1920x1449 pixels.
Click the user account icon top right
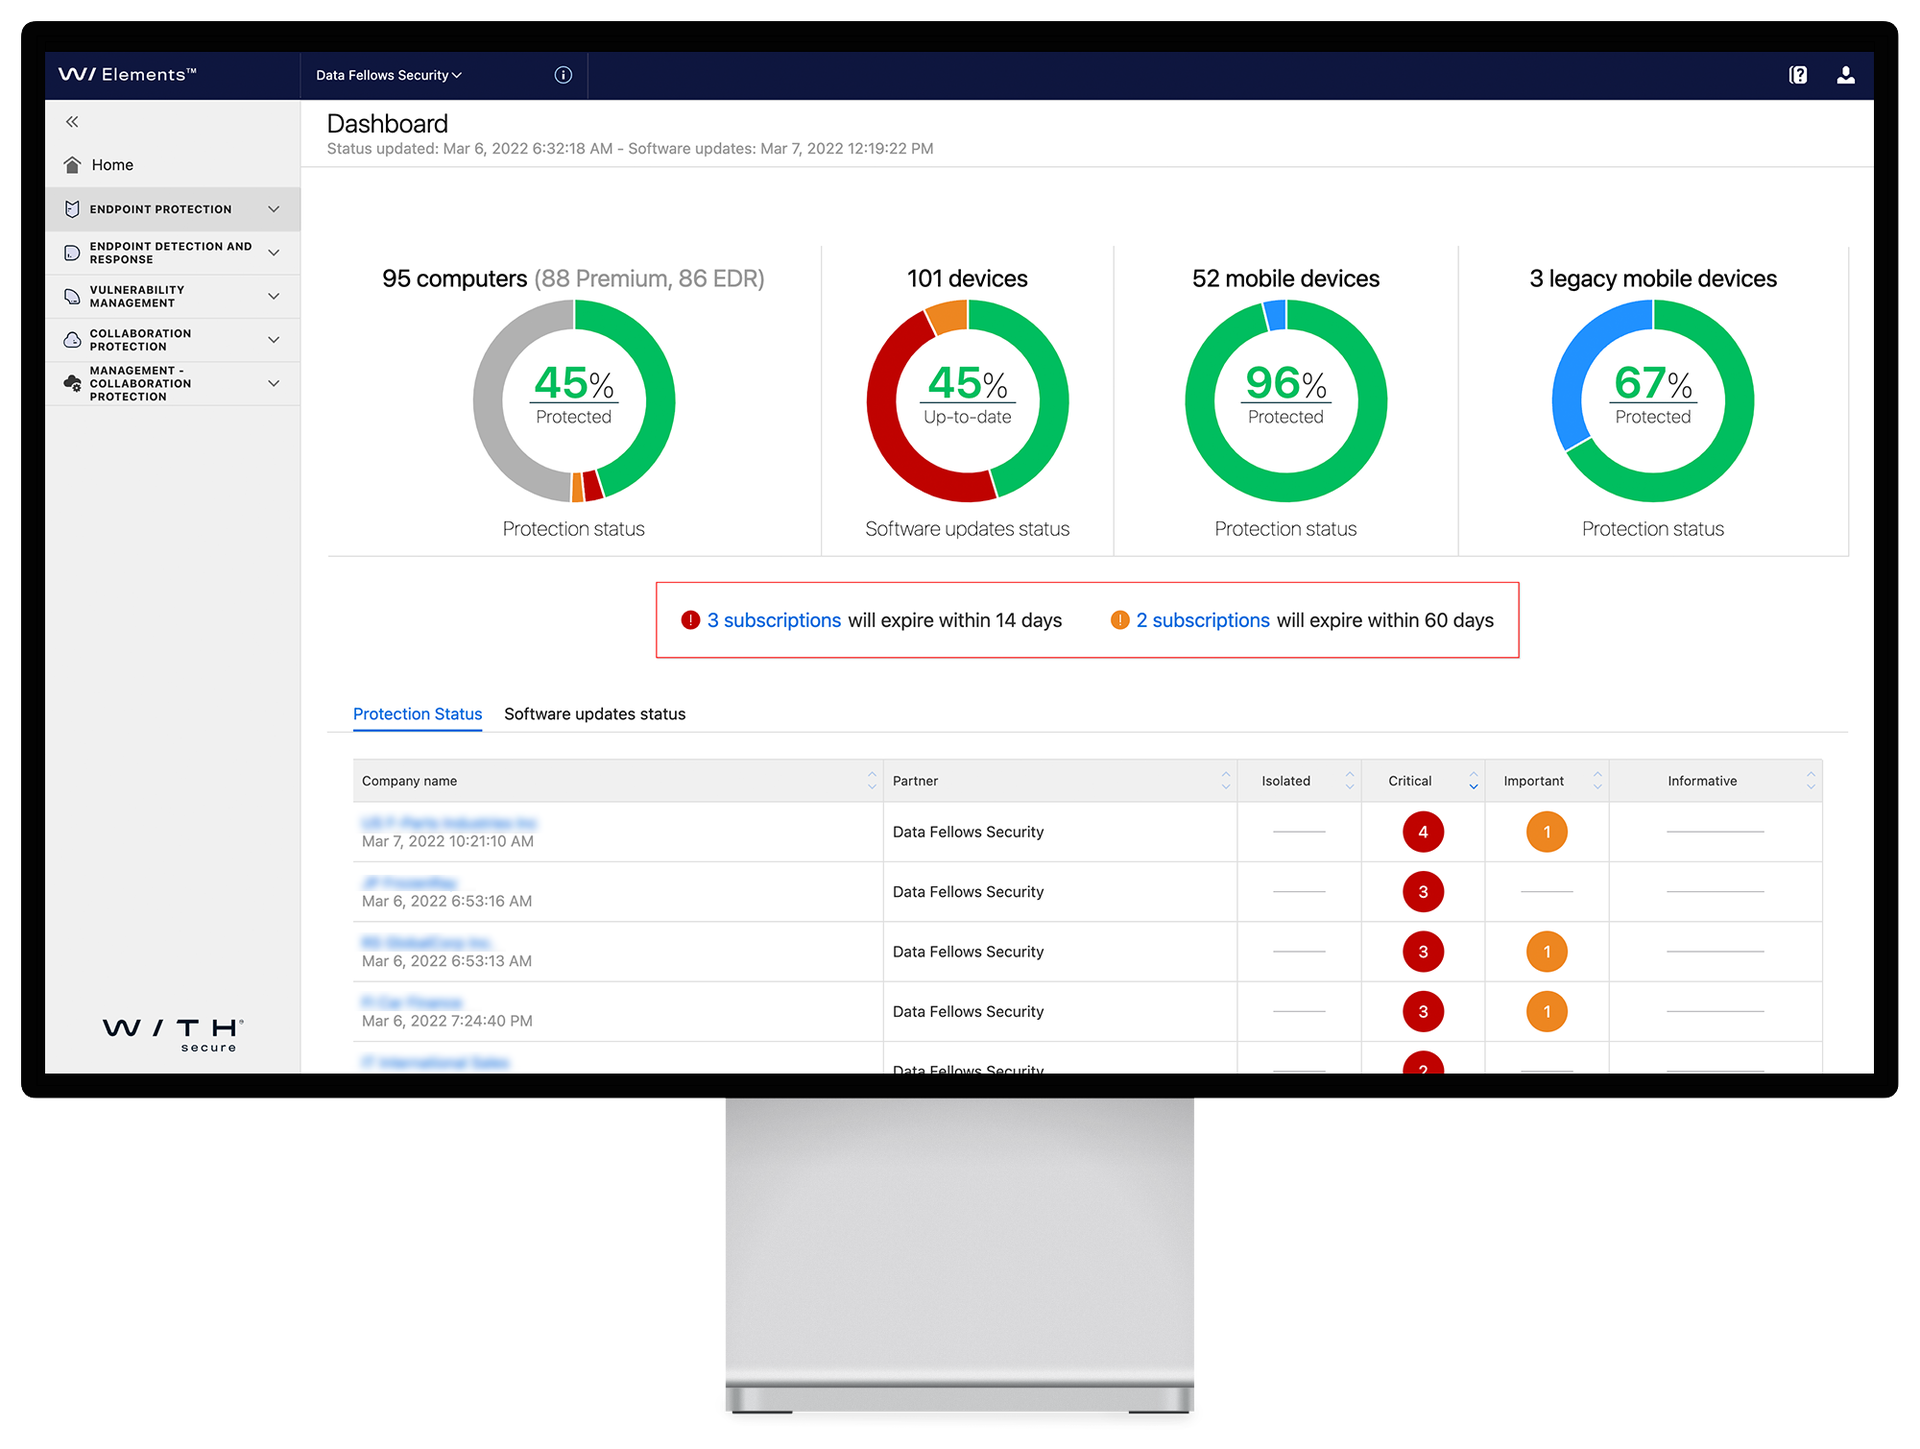[x=1846, y=75]
